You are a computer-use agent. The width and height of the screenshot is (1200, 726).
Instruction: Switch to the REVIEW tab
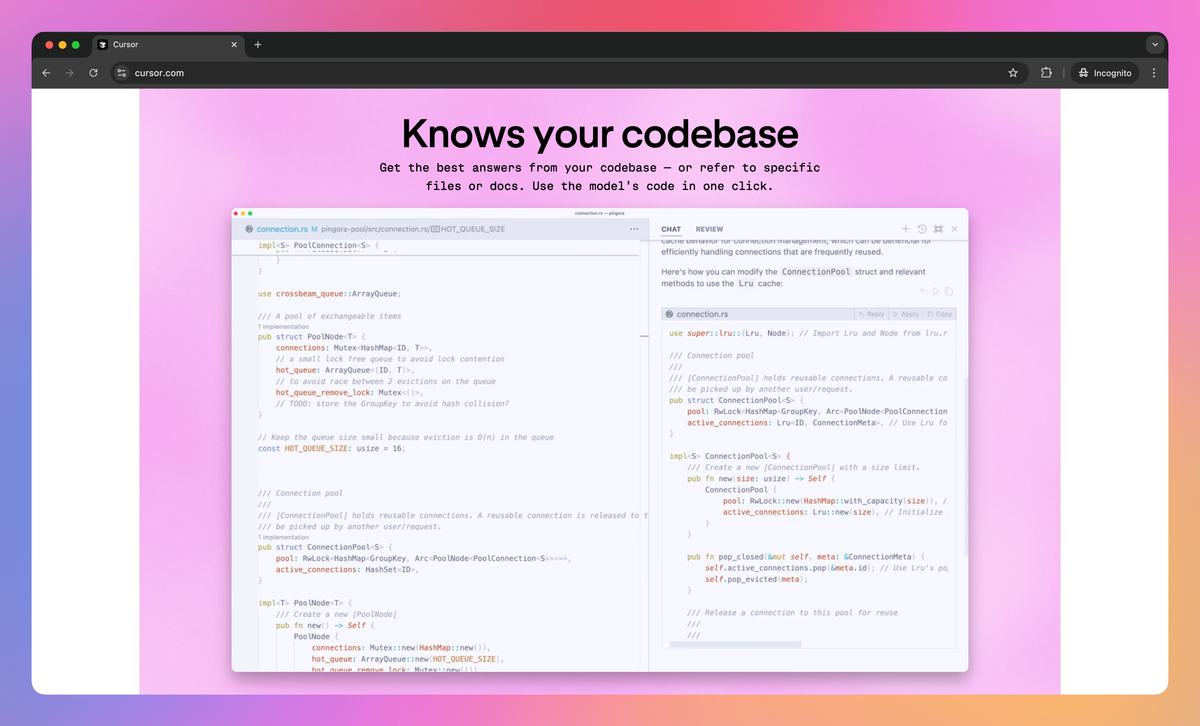click(x=709, y=229)
